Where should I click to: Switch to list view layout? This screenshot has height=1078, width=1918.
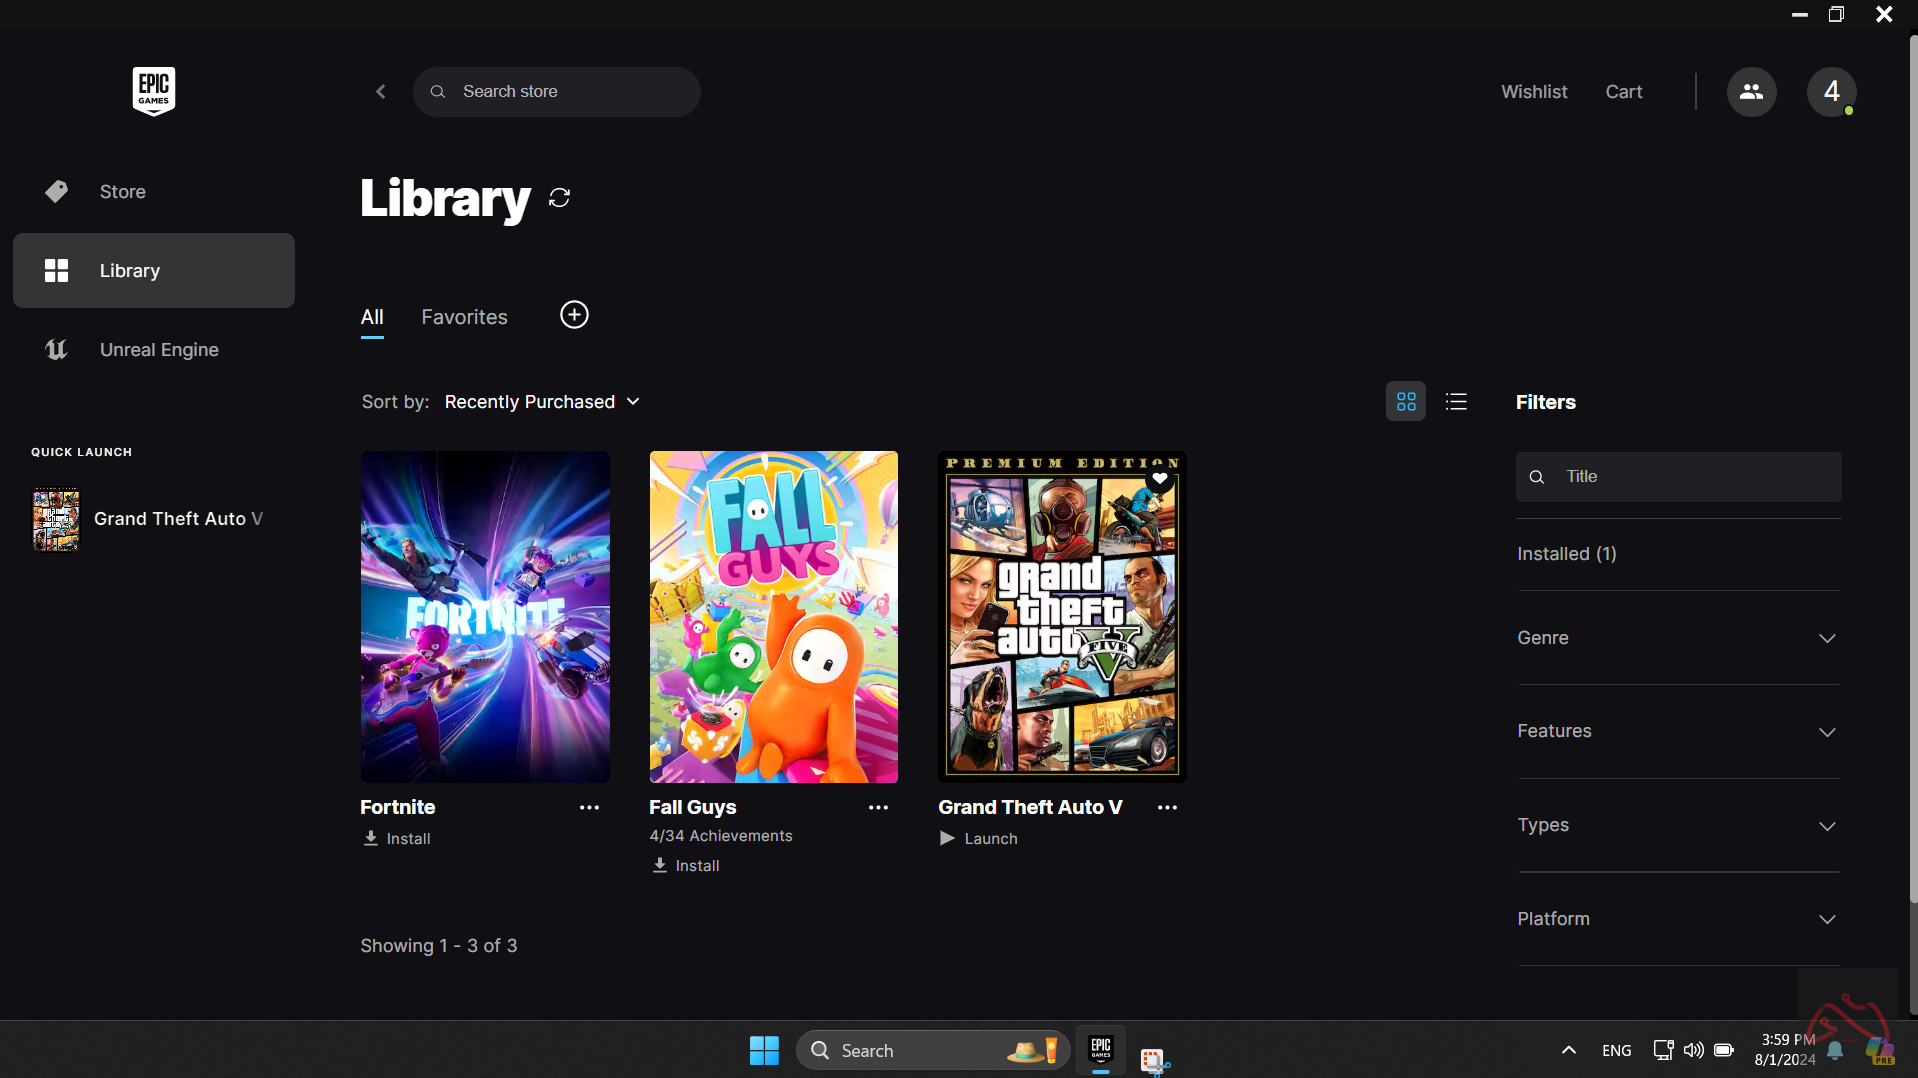[x=1456, y=402]
